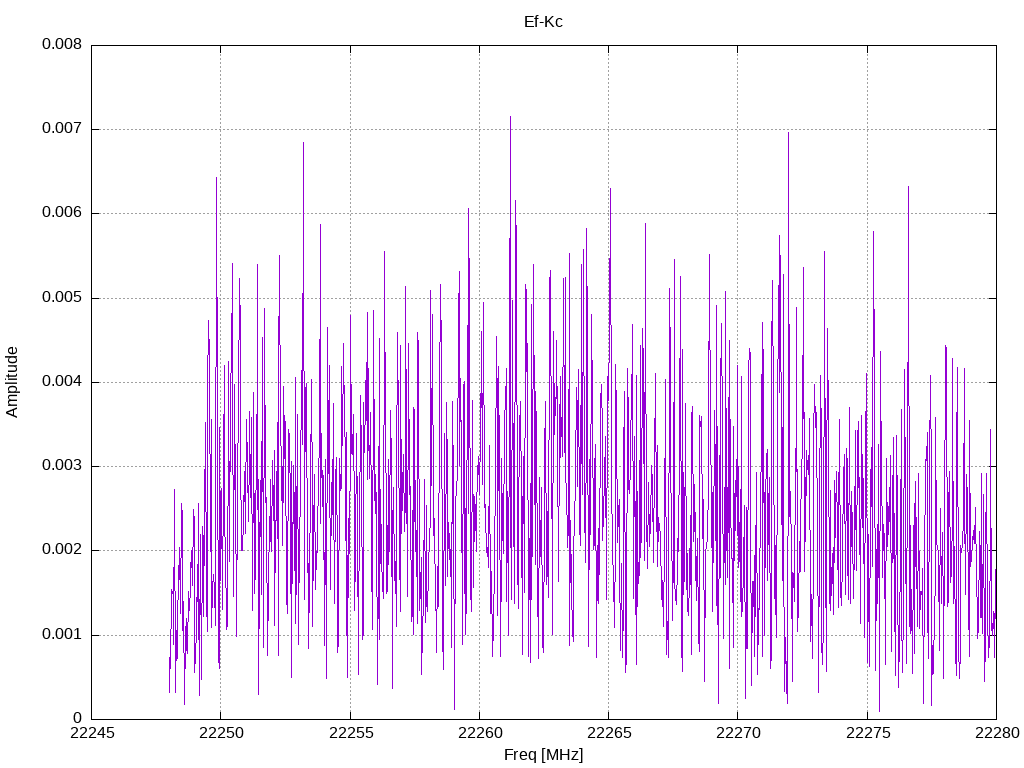Image resolution: width=1024 pixels, height=768 pixels.
Task: Click the 0.005 y-axis tick label
Action: 62,298
